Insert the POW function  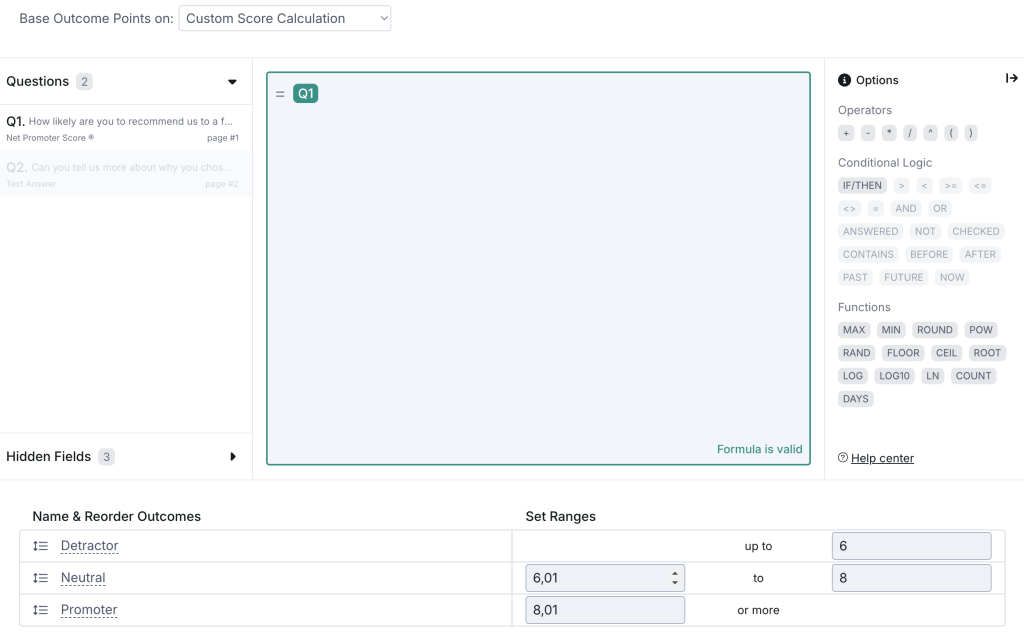[981, 330]
